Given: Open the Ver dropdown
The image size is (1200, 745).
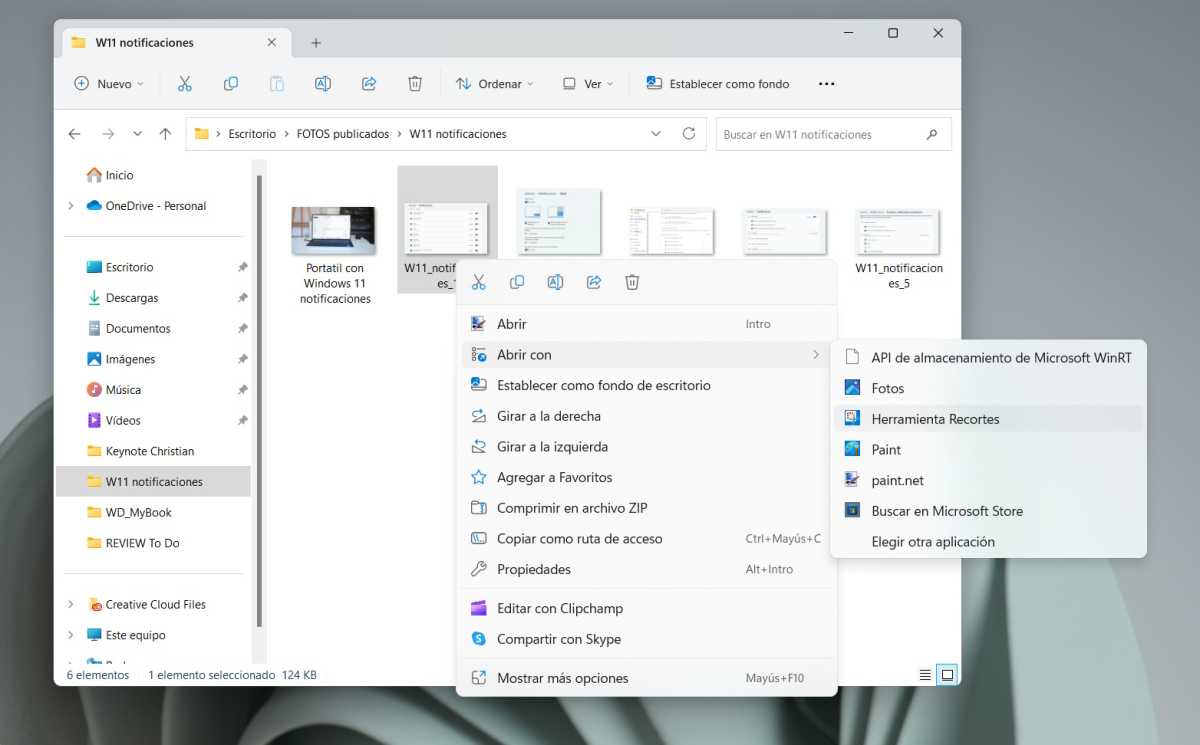Looking at the screenshot, I should 588,84.
